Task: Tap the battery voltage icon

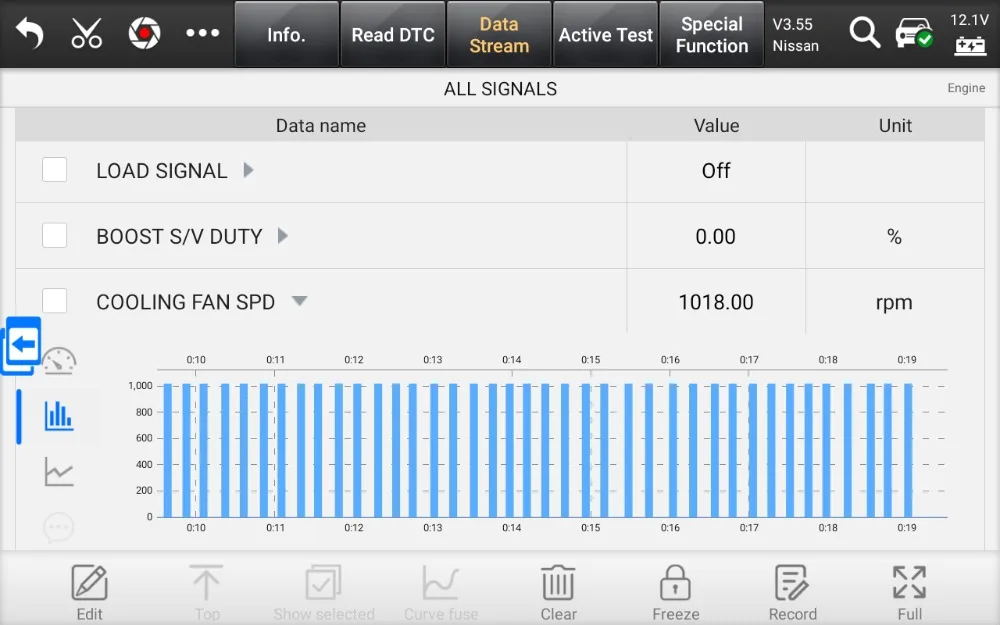Action: click(x=970, y=46)
